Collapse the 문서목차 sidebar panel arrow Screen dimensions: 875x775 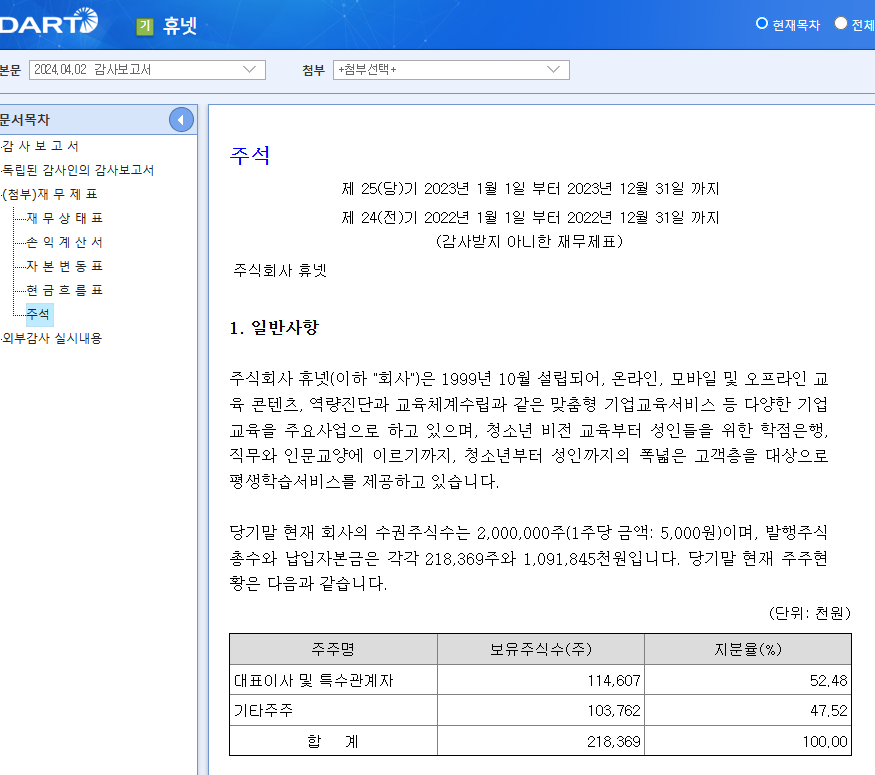[x=181, y=118]
